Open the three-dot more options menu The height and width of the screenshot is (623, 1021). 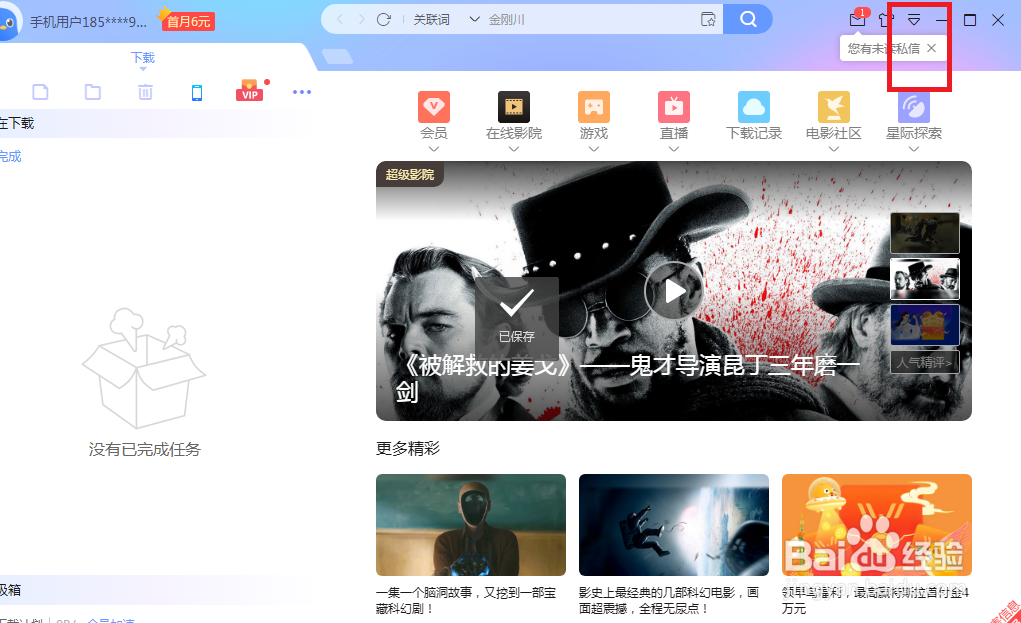(301, 92)
